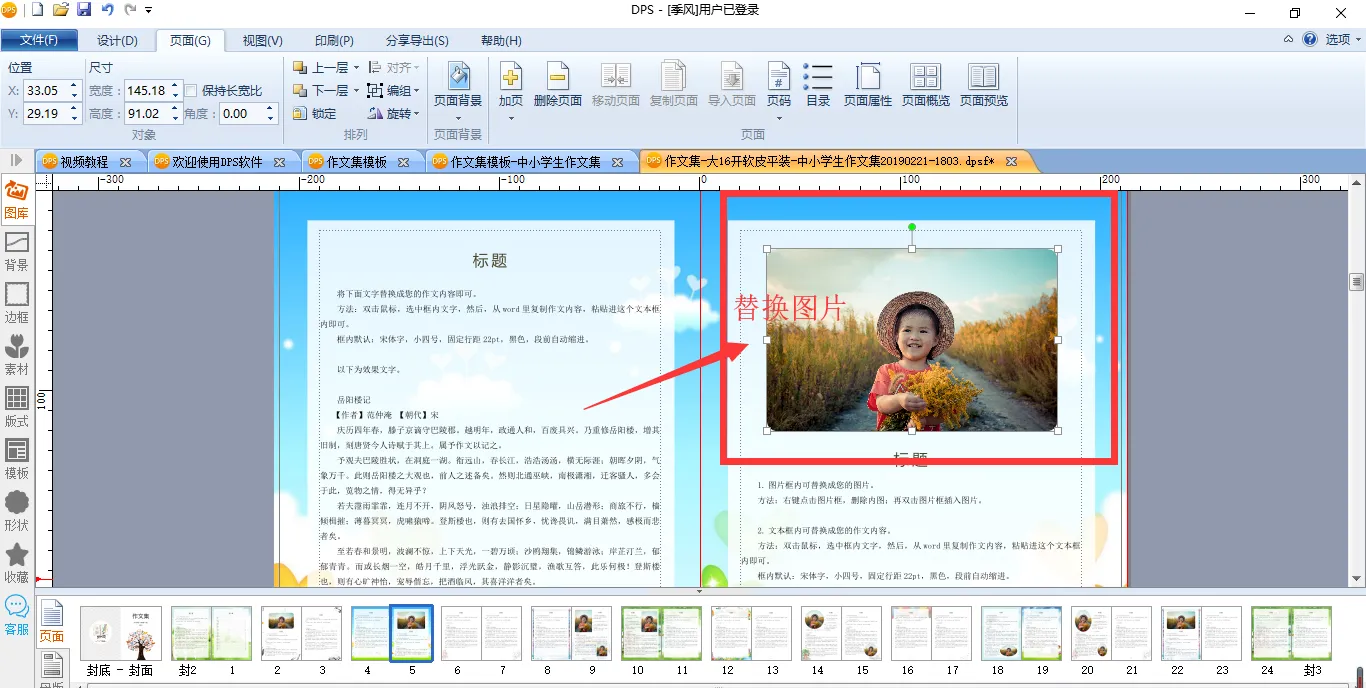Click the 高度 height input field
The width and height of the screenshot is (1366, 688).
click(x=146, y=113)
